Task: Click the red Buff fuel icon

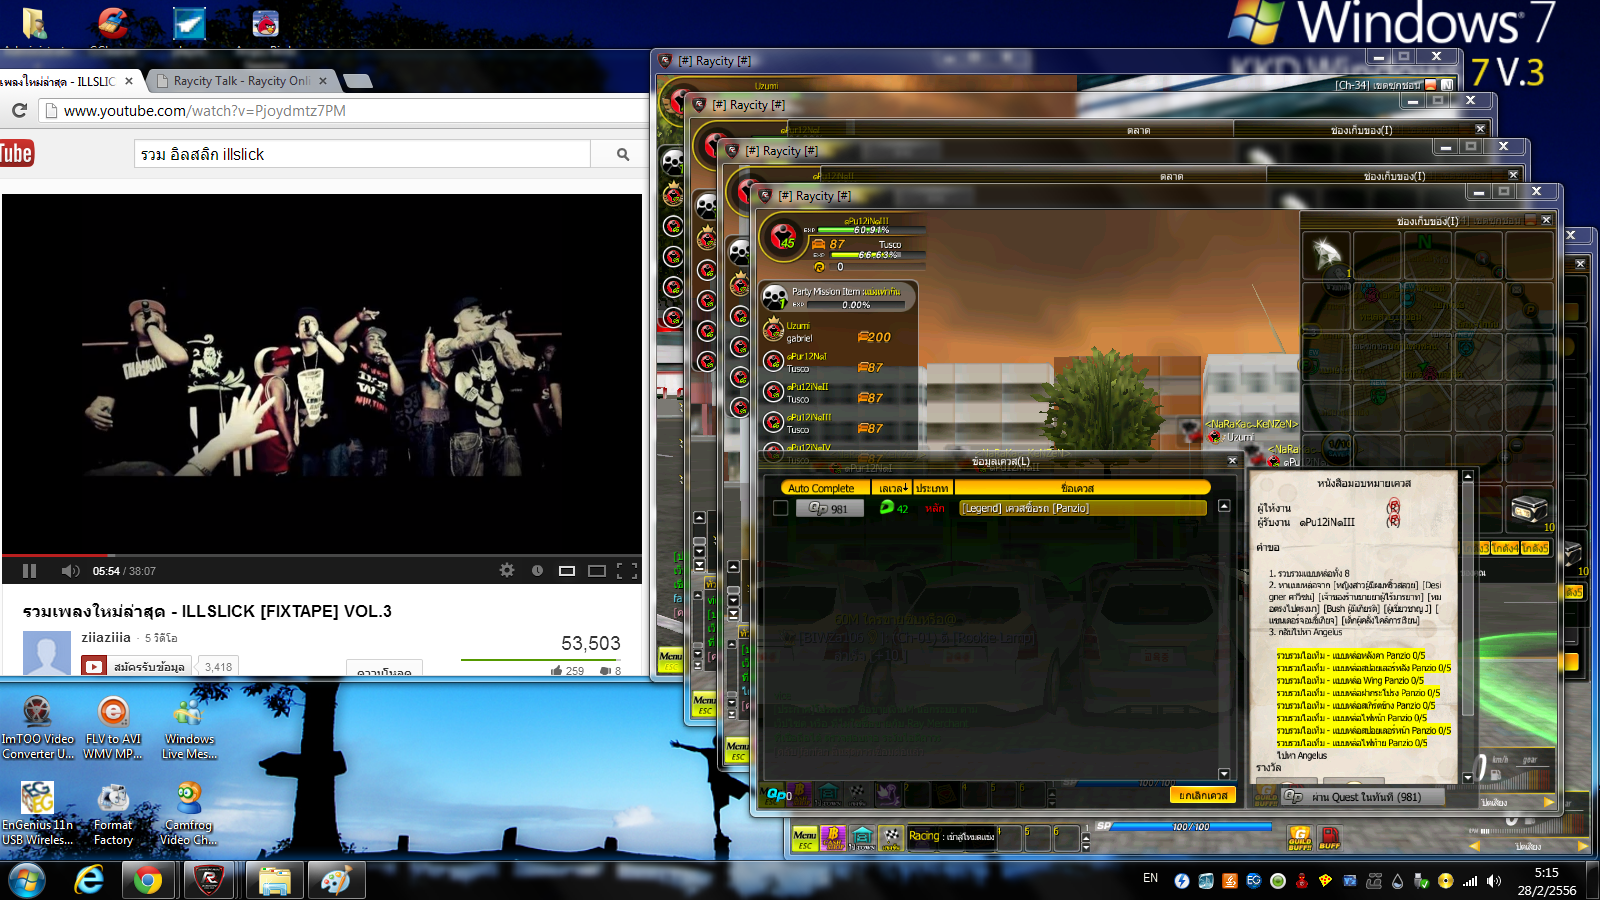Action: 1330,838
